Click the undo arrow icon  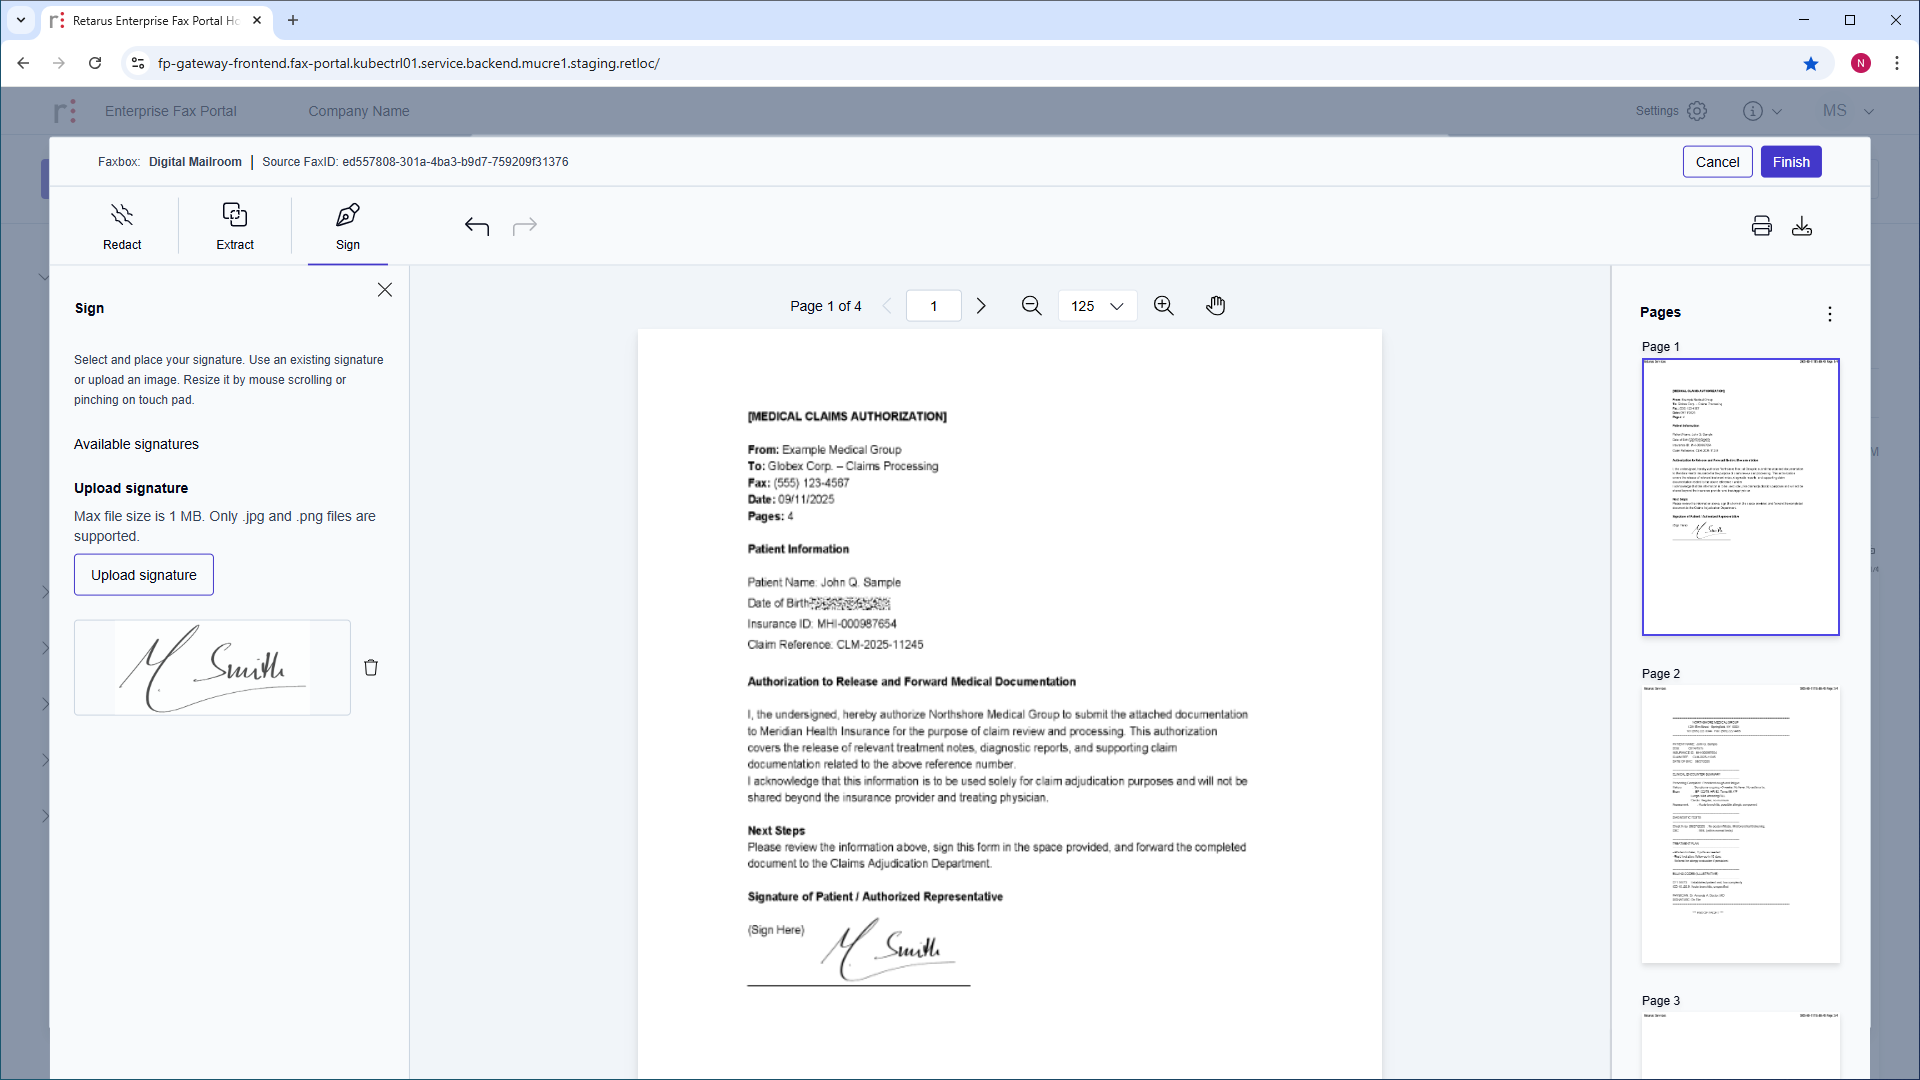click(477, 227)
